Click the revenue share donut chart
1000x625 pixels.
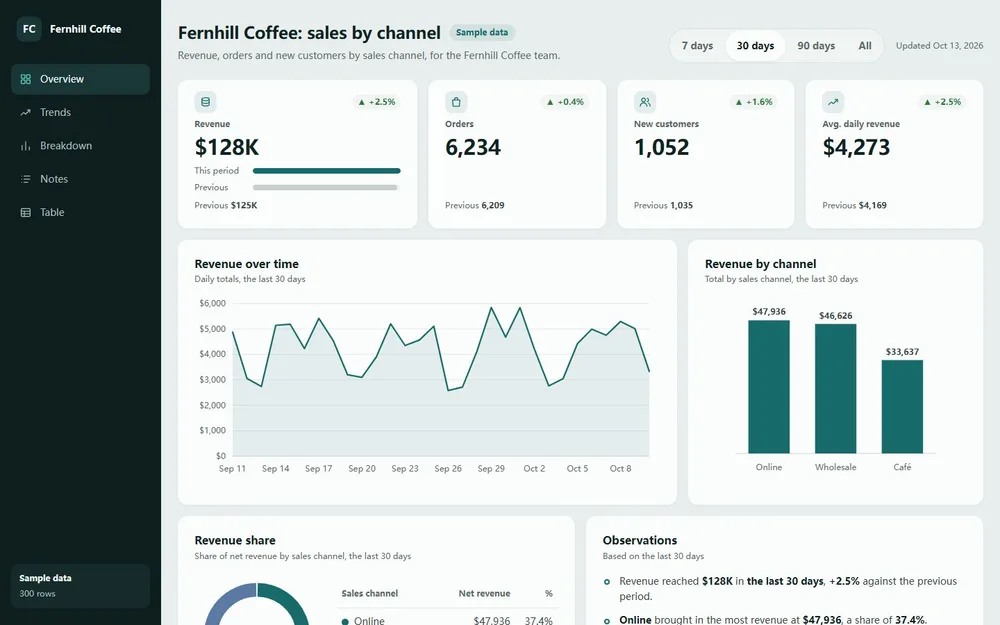click(257, 603)
